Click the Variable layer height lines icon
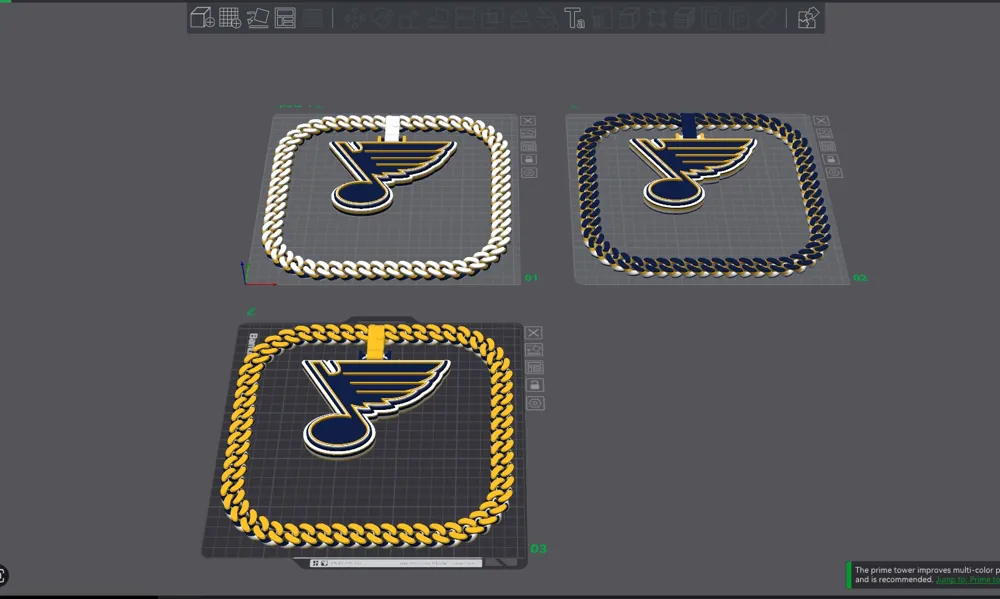The height and width of the screenshot is (599, 1000). point(312,18)
